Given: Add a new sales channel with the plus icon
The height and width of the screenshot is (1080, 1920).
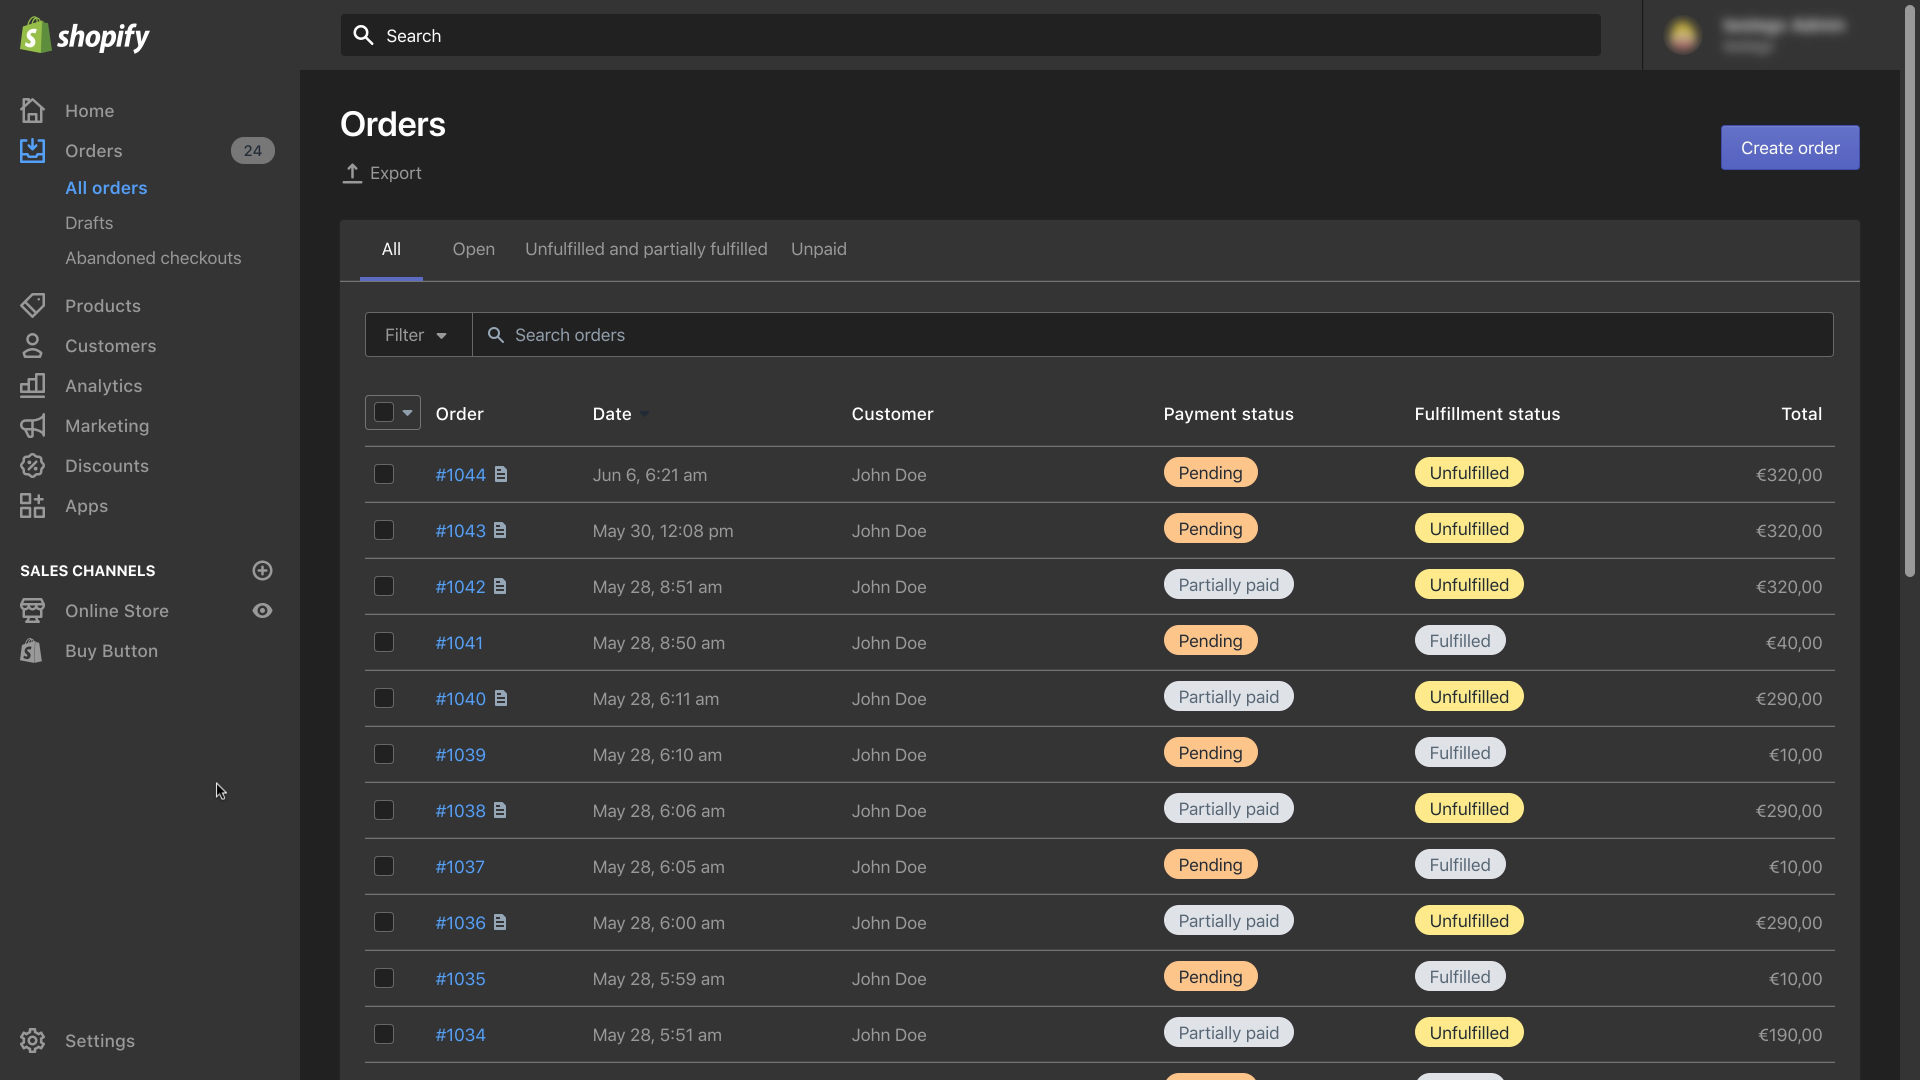Looking at the screenshot, I should (x=262, y=570).
